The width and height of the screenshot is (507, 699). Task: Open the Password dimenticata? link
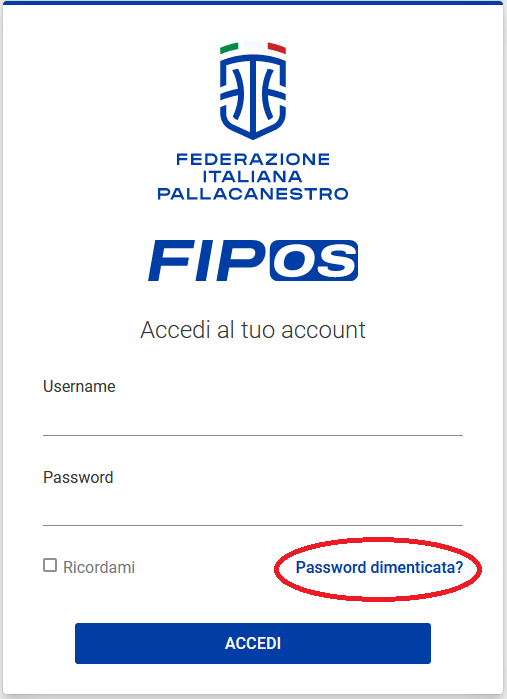pyautogui.click(x=379, y=567)
